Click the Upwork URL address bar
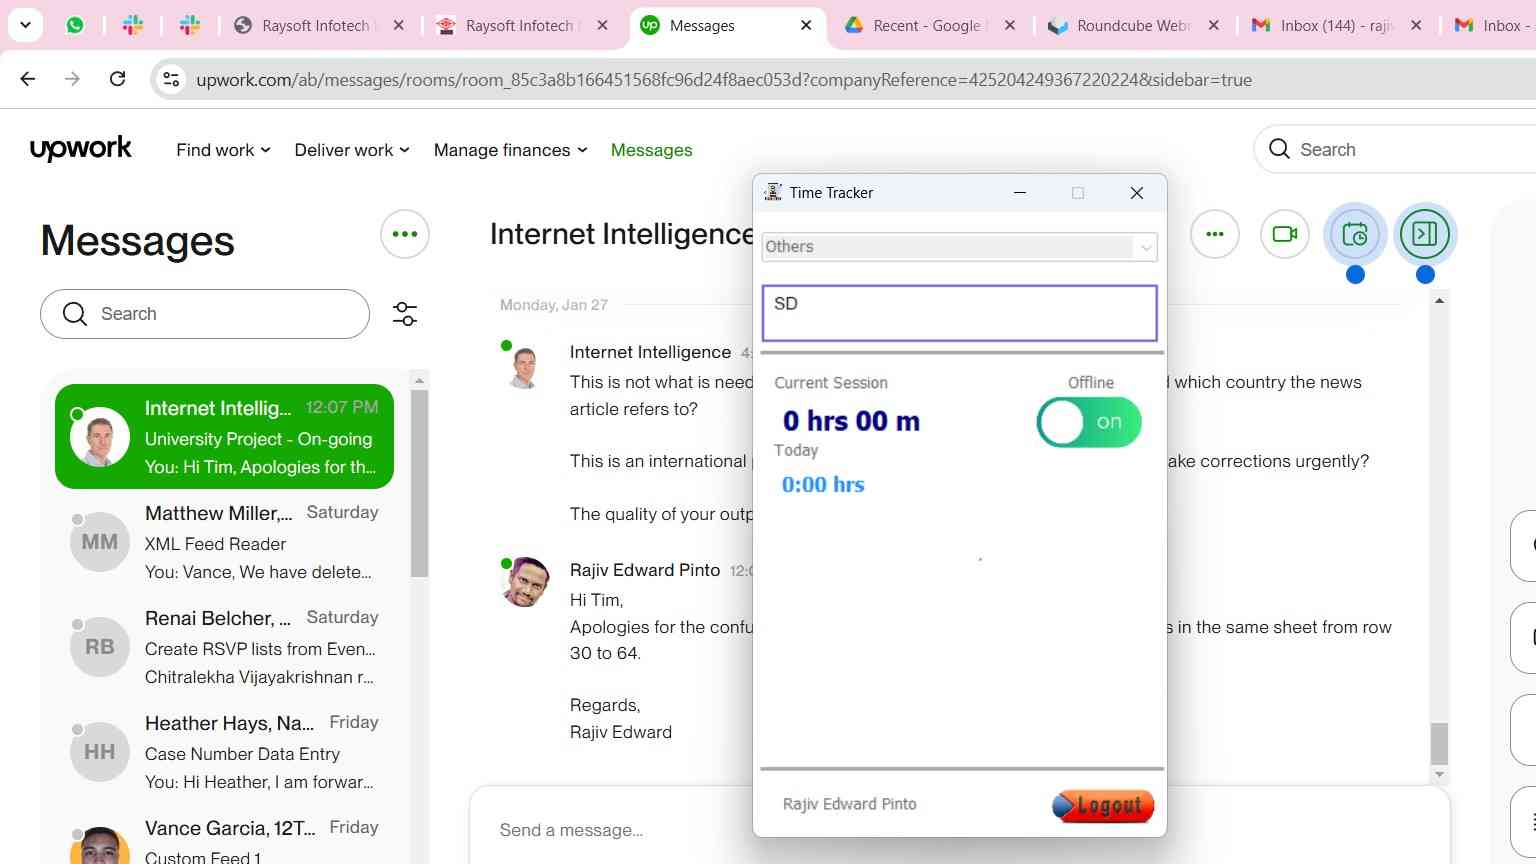This screenshot has width=1536, height=864. click(x=724, y=80)
